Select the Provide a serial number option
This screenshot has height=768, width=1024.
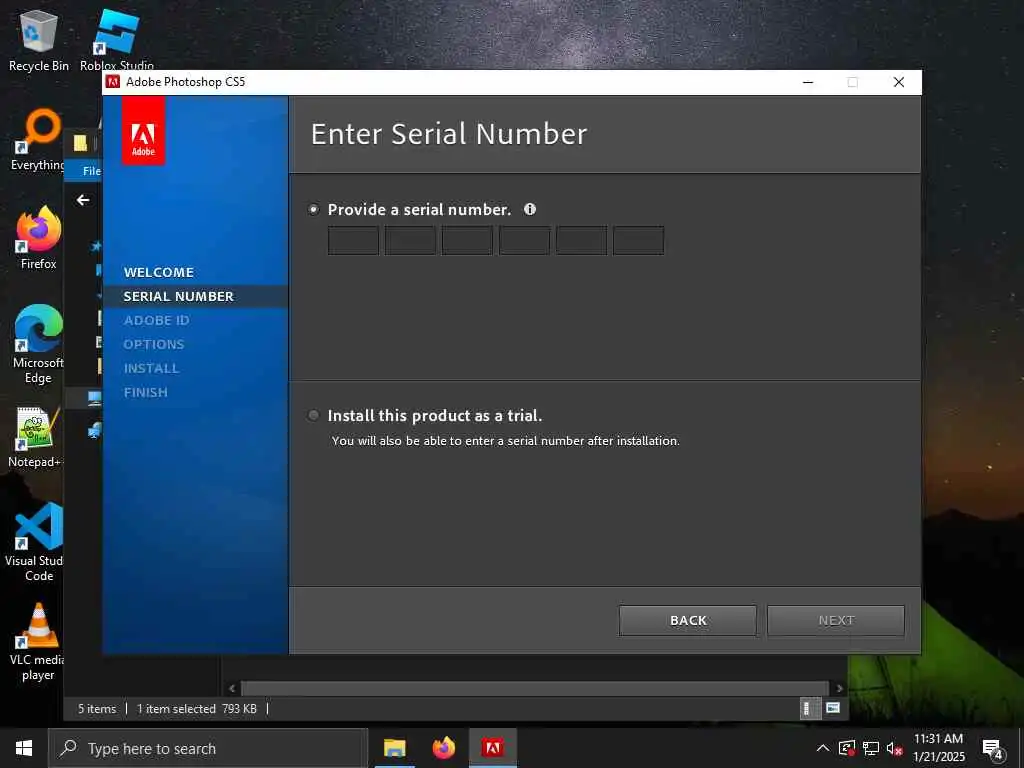(313, 210)
